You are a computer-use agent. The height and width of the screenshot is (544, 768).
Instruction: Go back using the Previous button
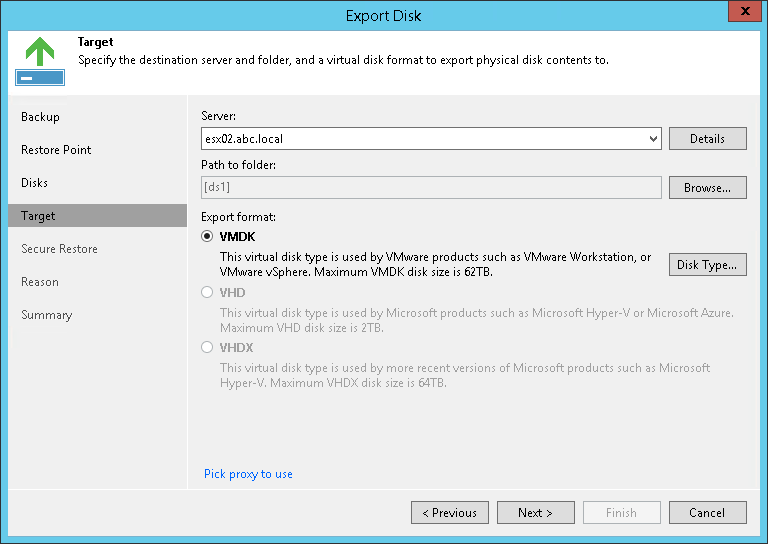coord(450,513)
